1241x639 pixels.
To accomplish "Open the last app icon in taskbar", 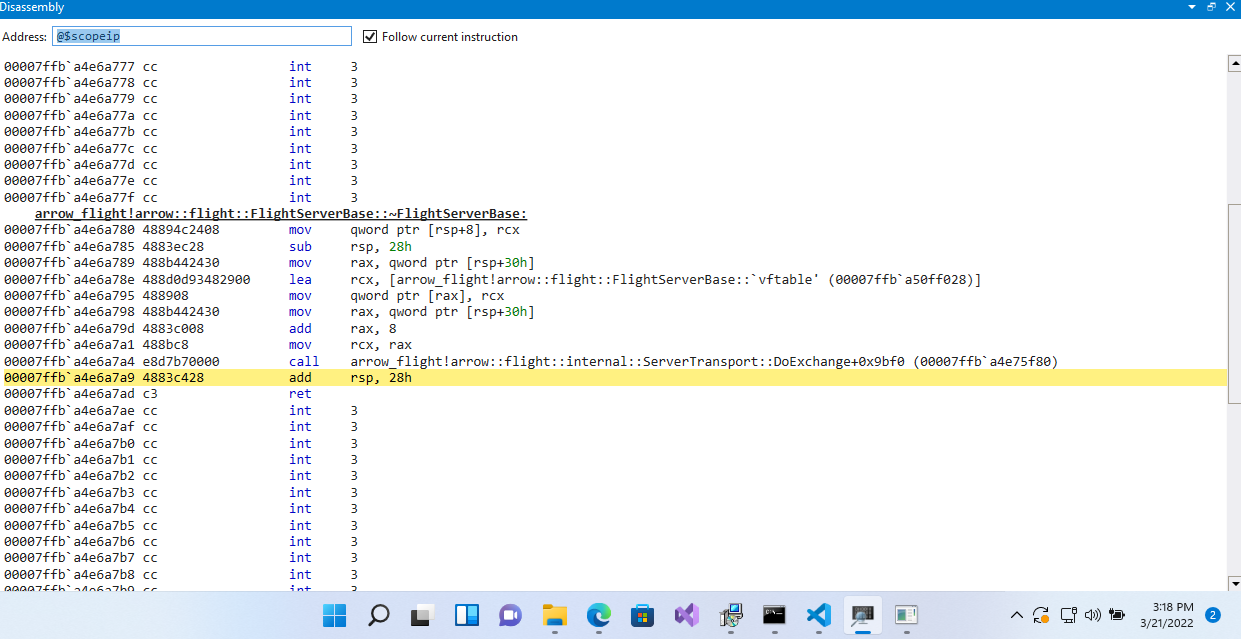I will (906, 615).
